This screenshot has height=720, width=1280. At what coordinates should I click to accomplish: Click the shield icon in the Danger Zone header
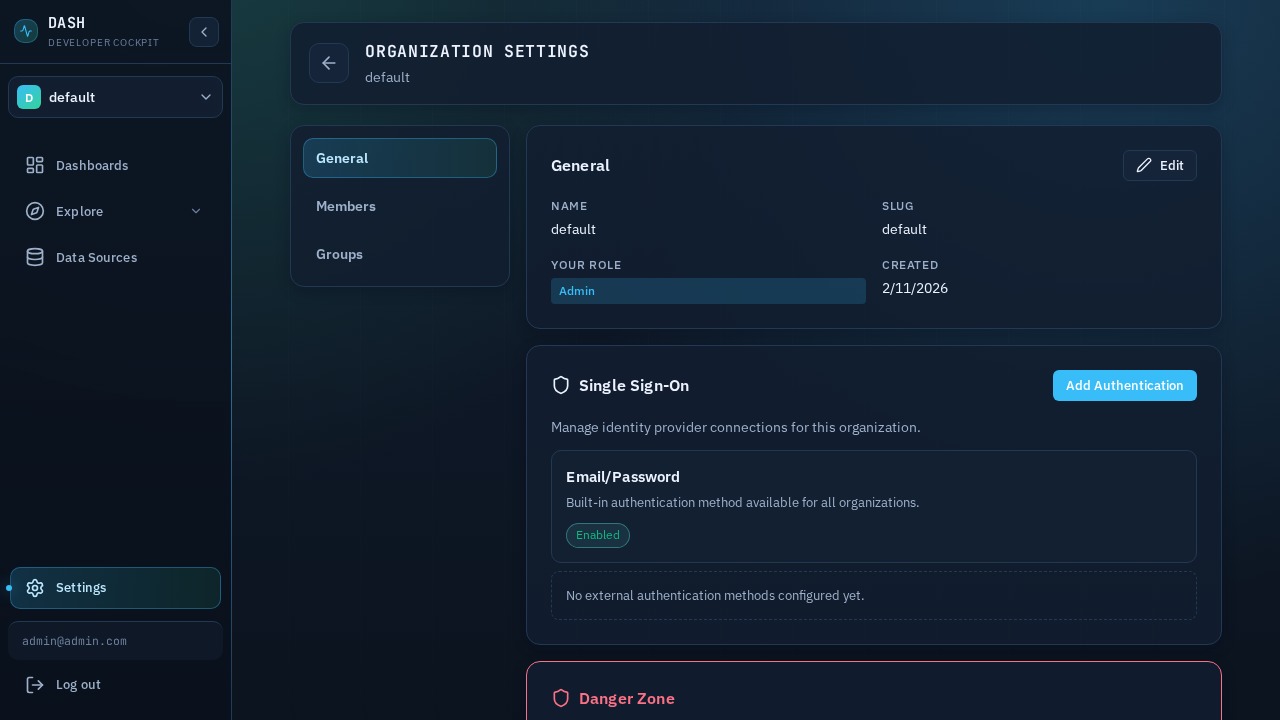click(561, 698)
